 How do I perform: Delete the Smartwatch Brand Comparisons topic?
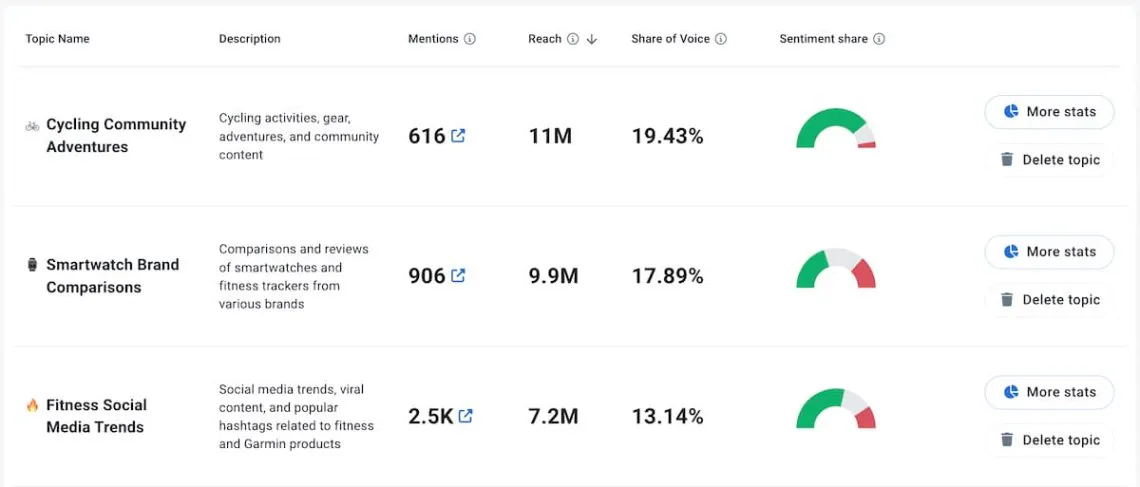[x=1049, y=300]
